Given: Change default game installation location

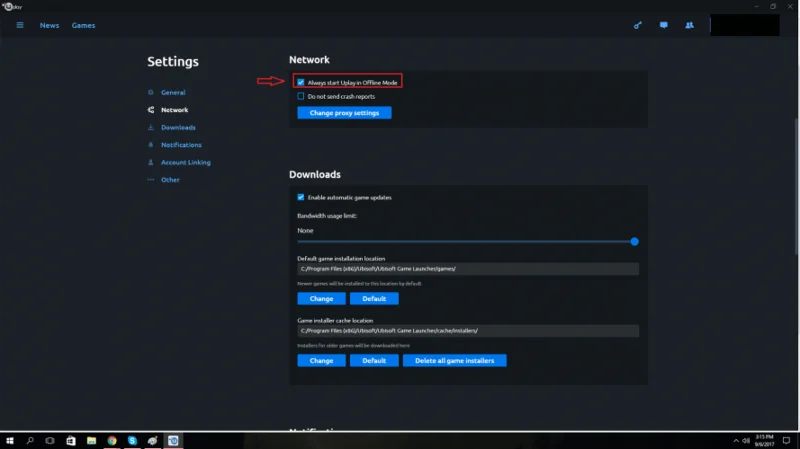Looking at the screenshot, I should pyautogui.click(x=321, y=298).
